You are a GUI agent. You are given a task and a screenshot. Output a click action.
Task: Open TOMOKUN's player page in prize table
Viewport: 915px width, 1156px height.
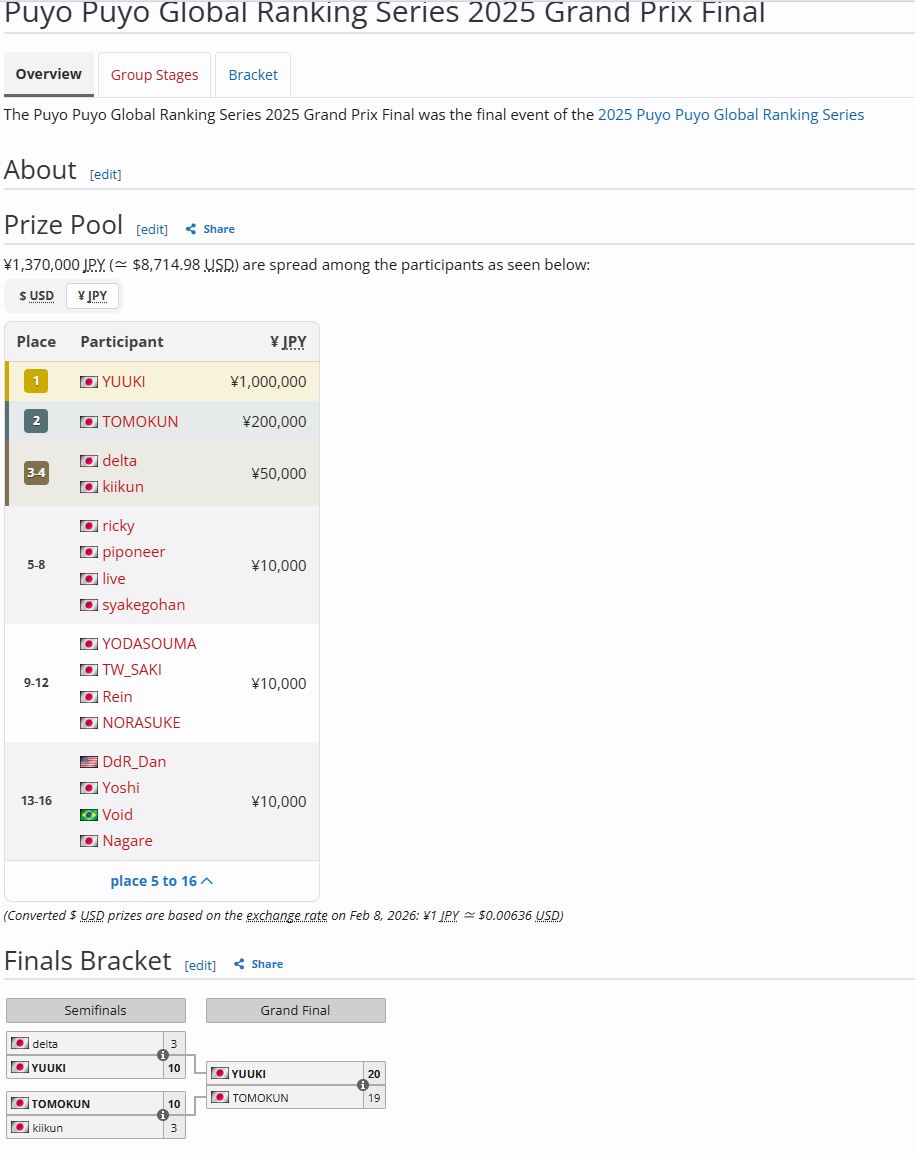[140, 422]
